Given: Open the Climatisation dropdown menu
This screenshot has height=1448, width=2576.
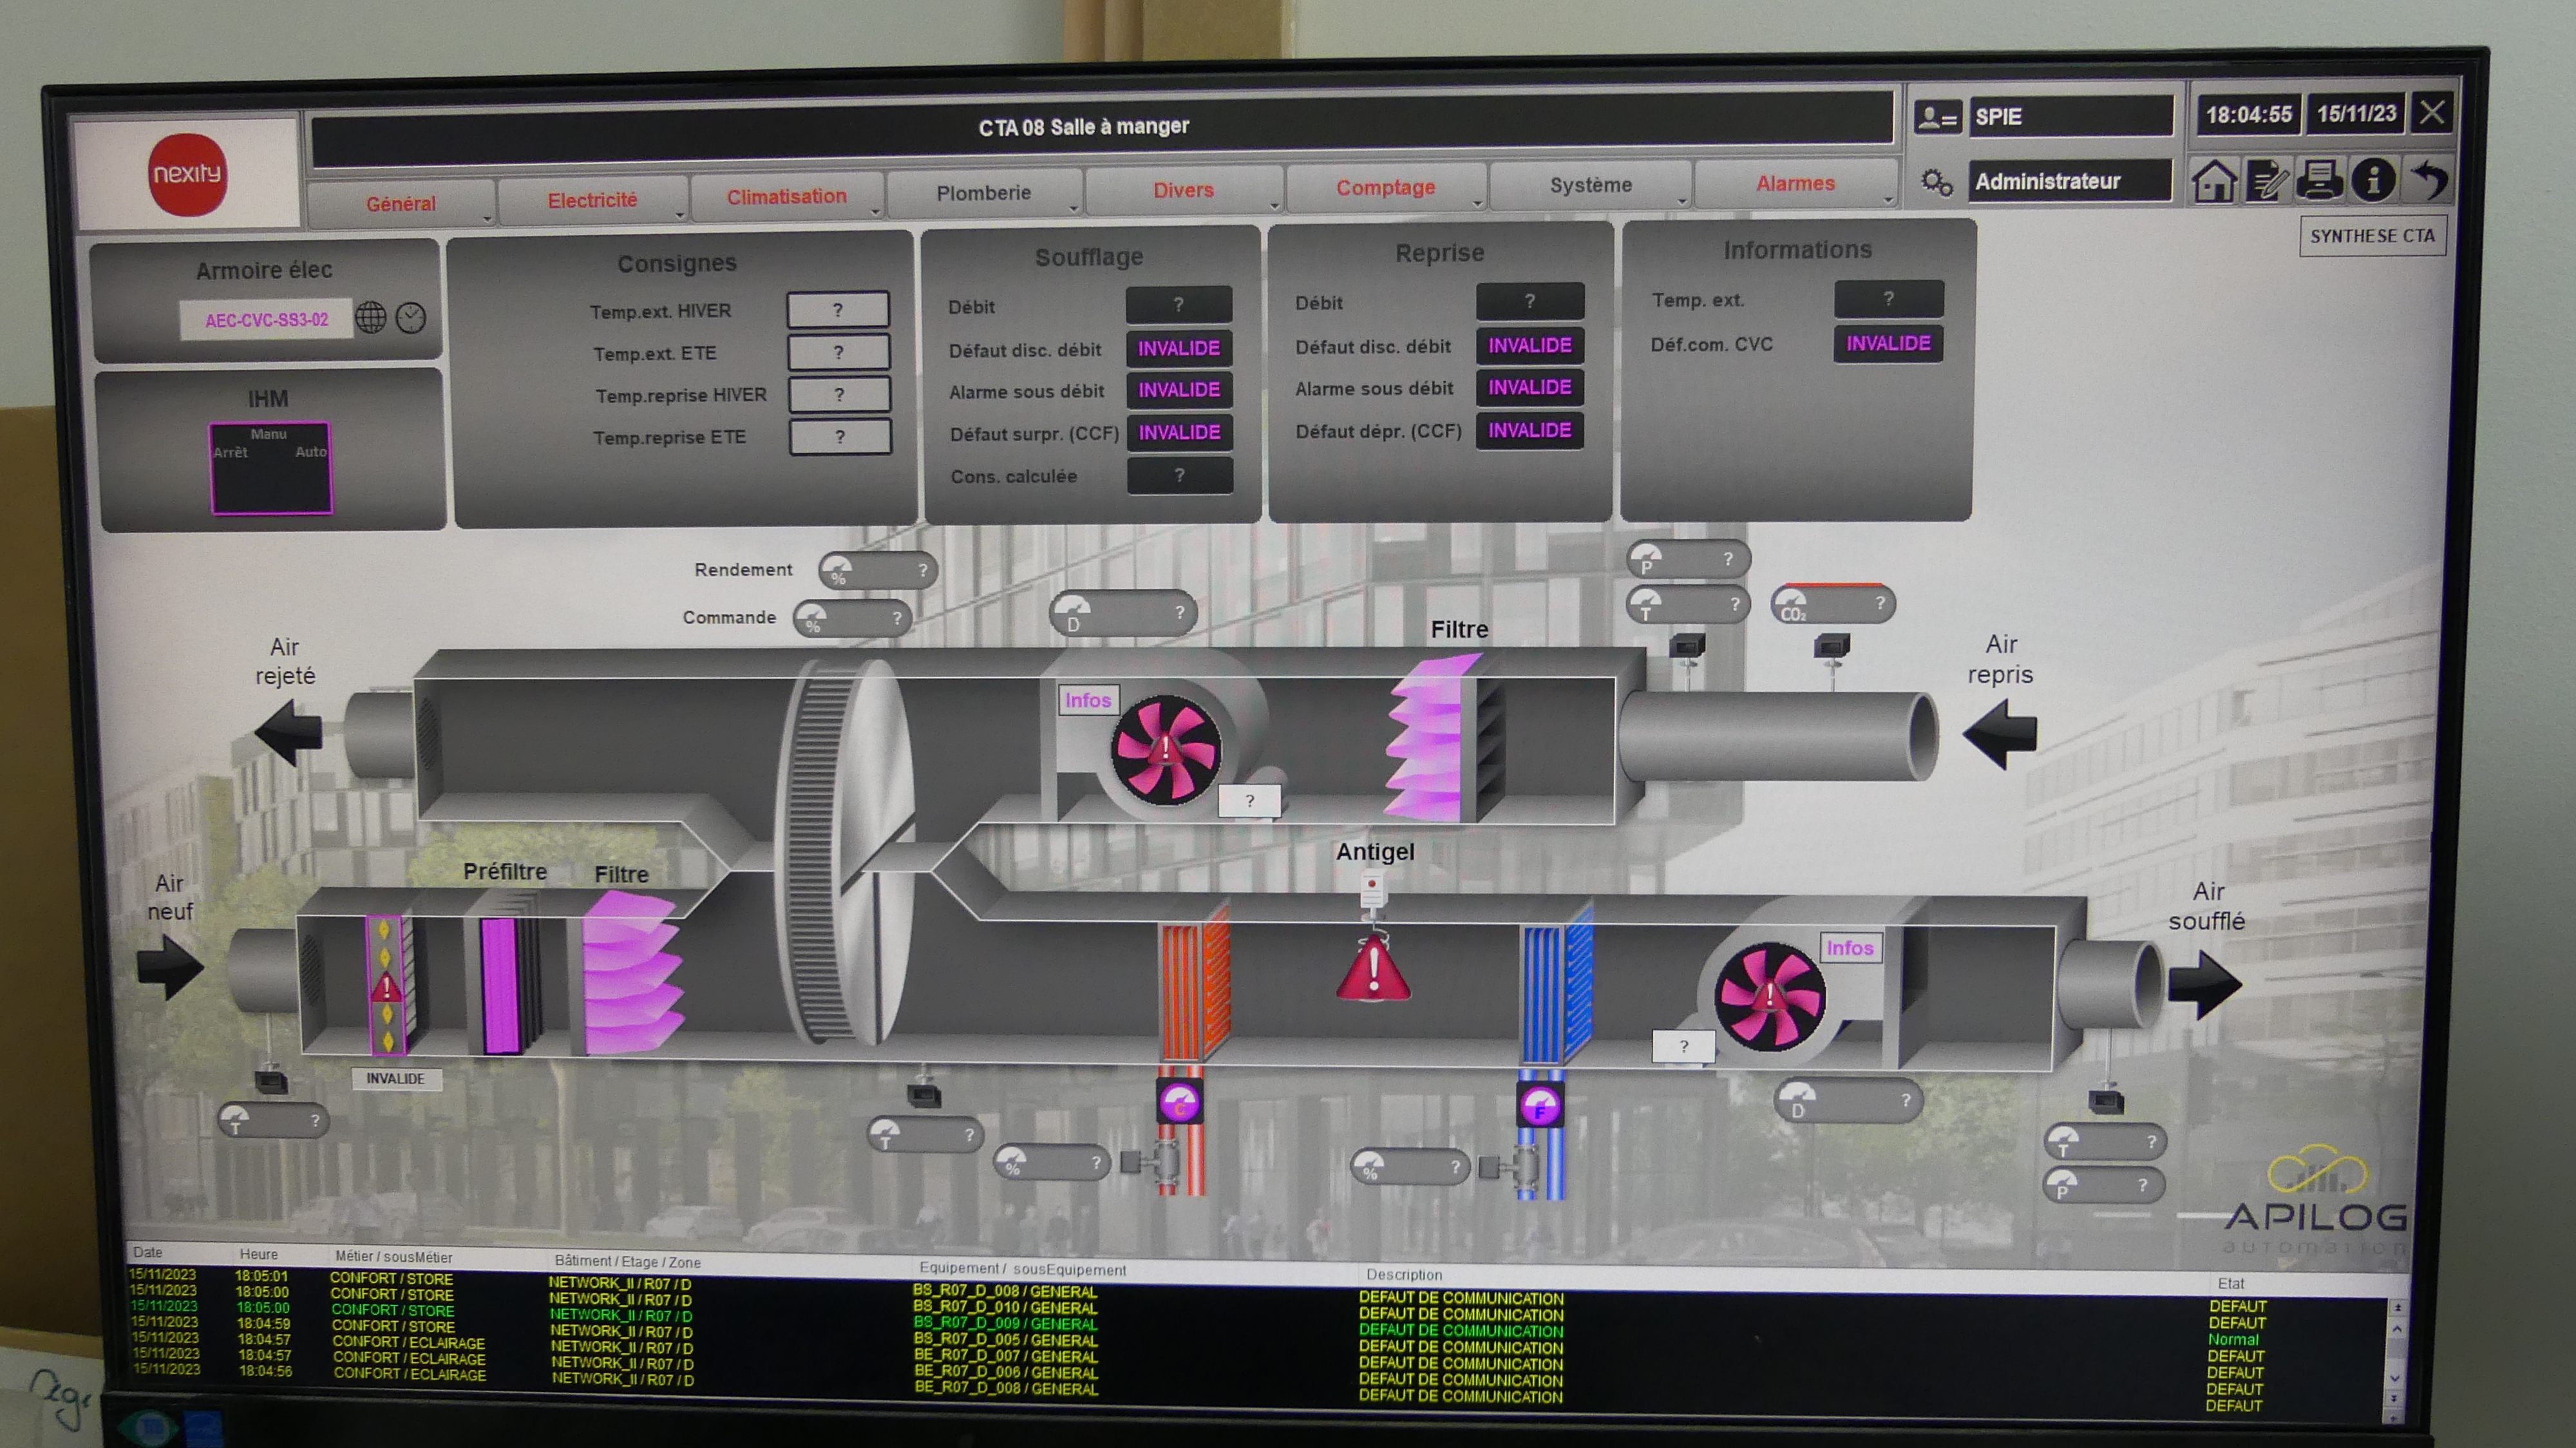Looking at the screenshot, I should [x=787, y=197].
